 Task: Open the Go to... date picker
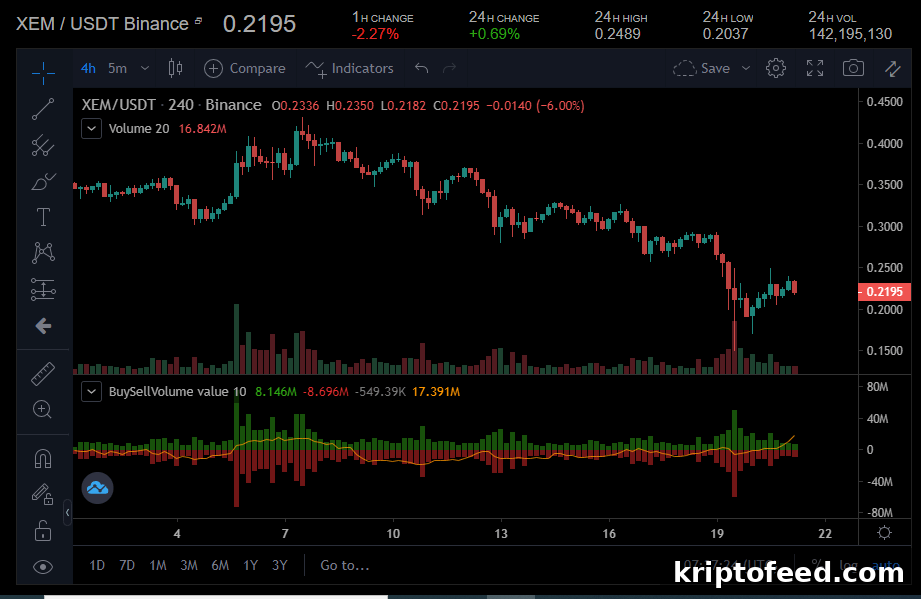click(x=345, y=566)
